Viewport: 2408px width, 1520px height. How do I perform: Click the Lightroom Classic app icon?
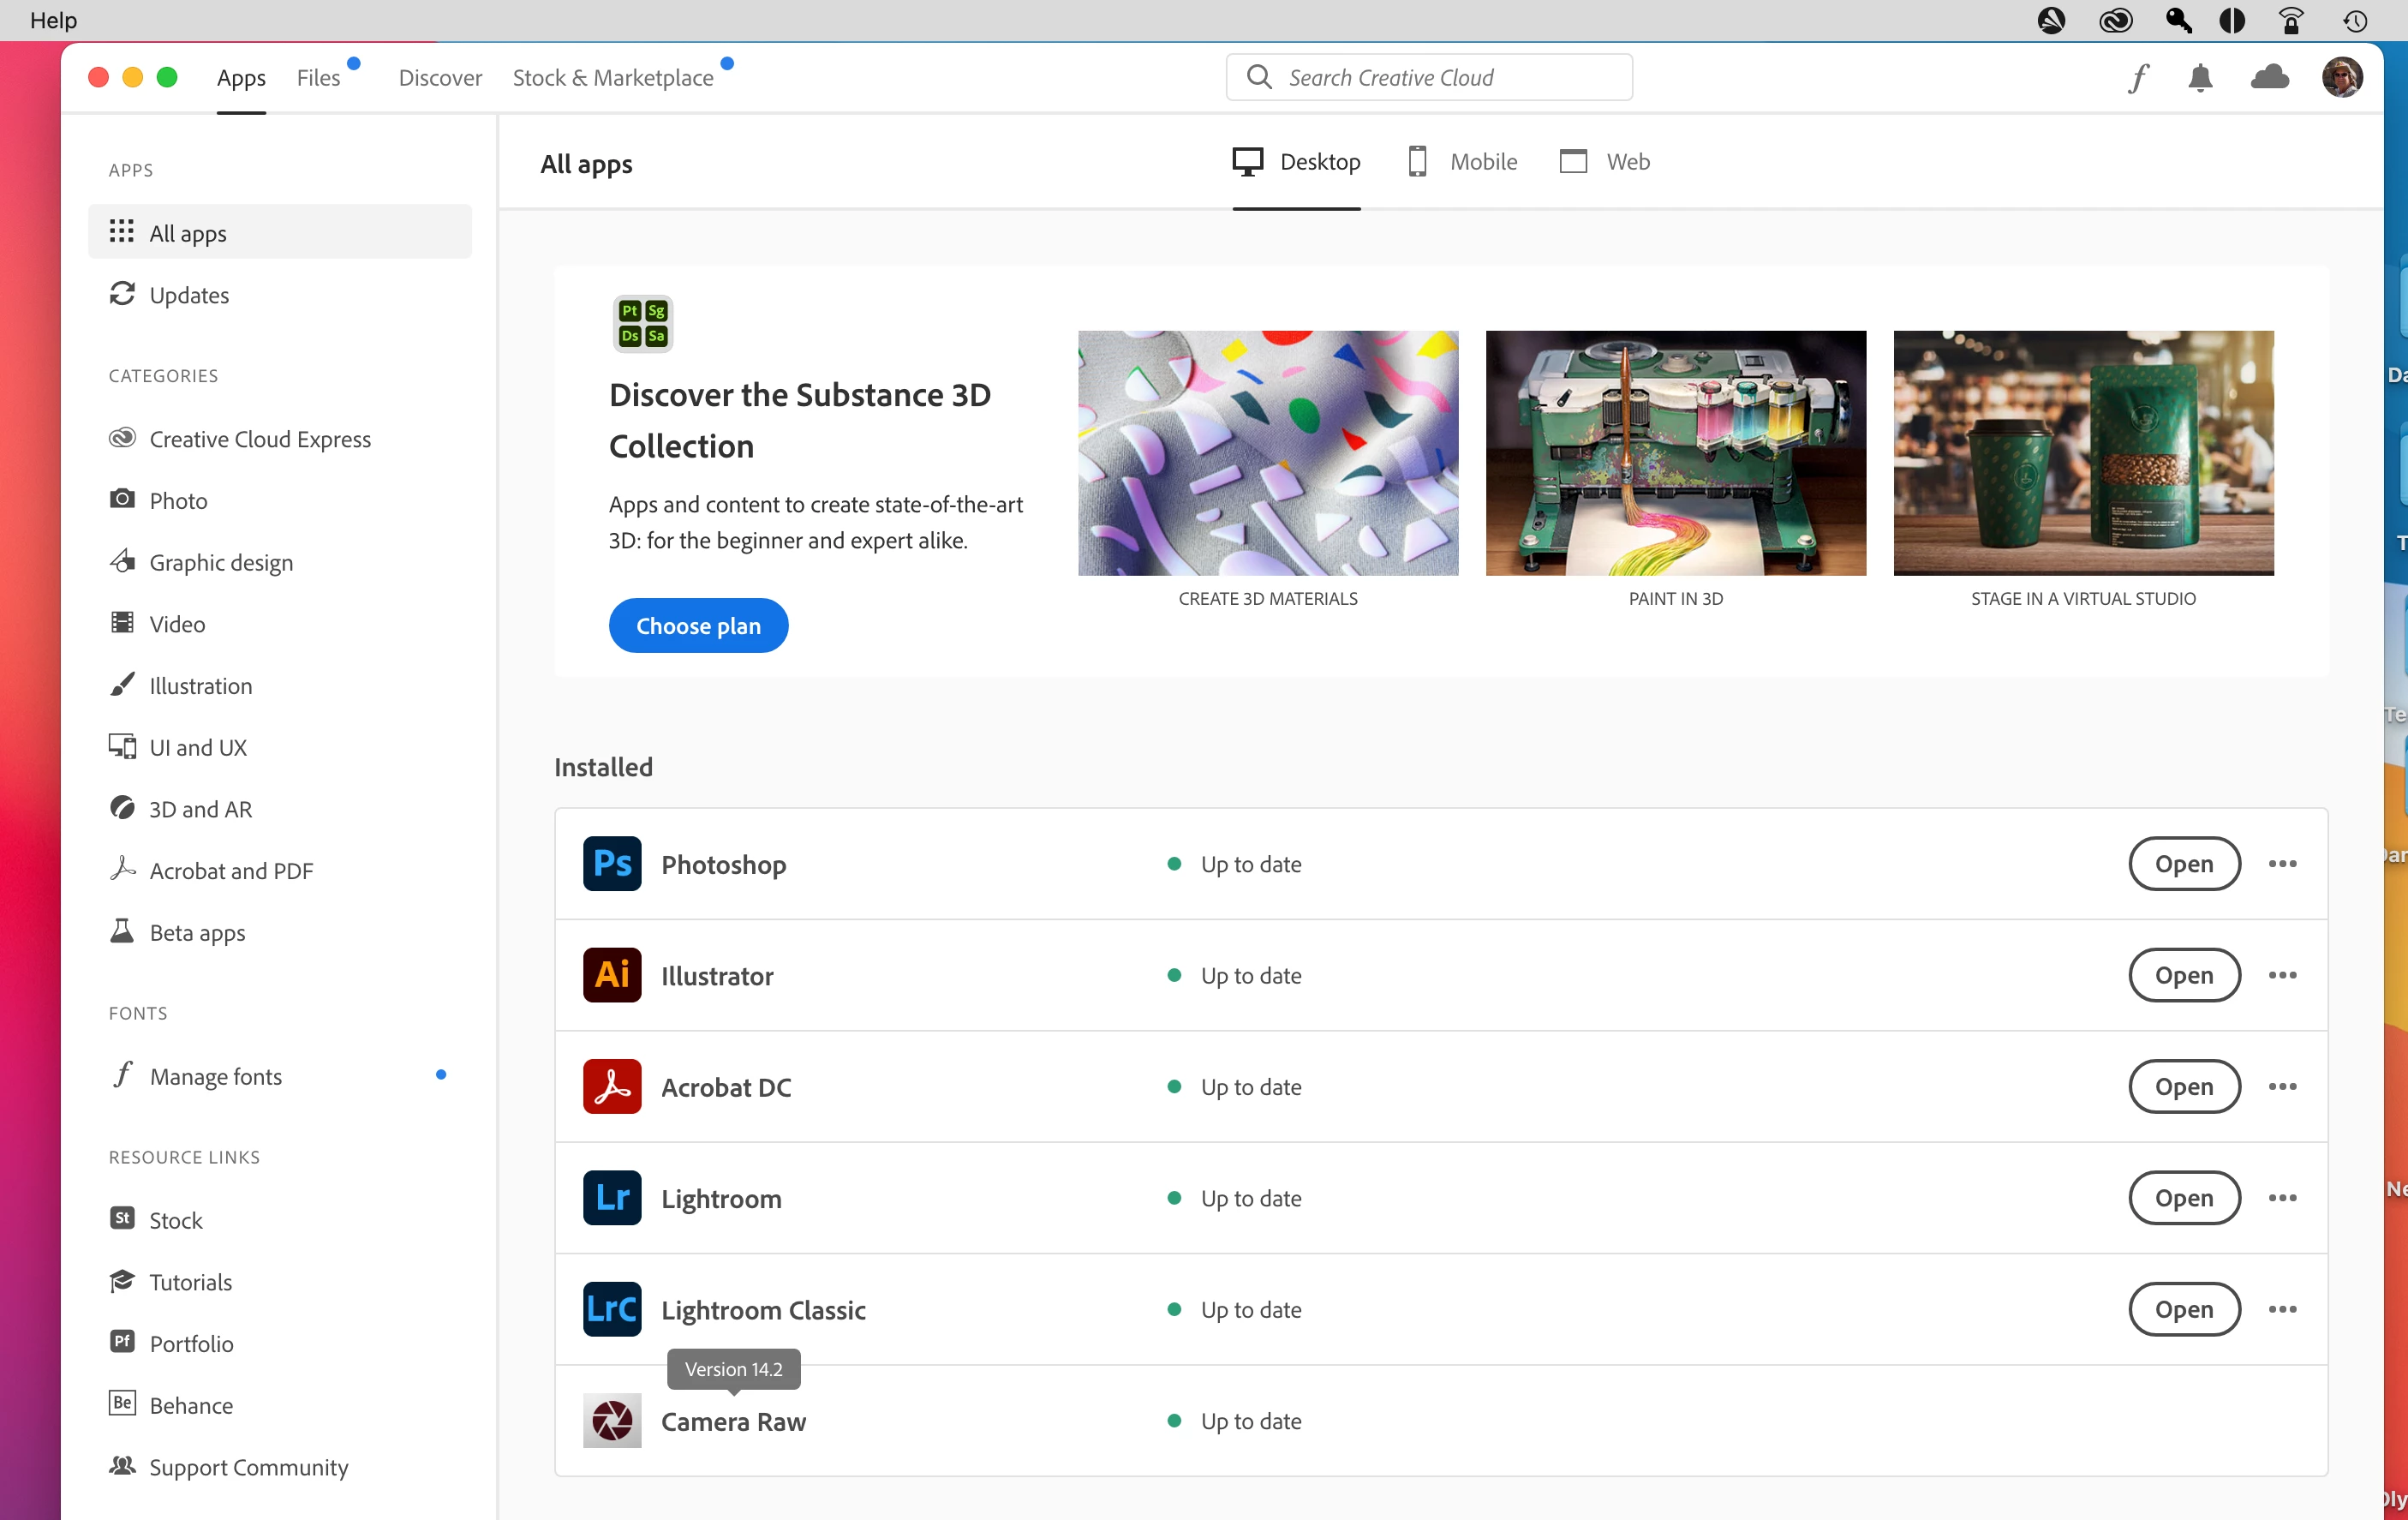(612, 1309)
